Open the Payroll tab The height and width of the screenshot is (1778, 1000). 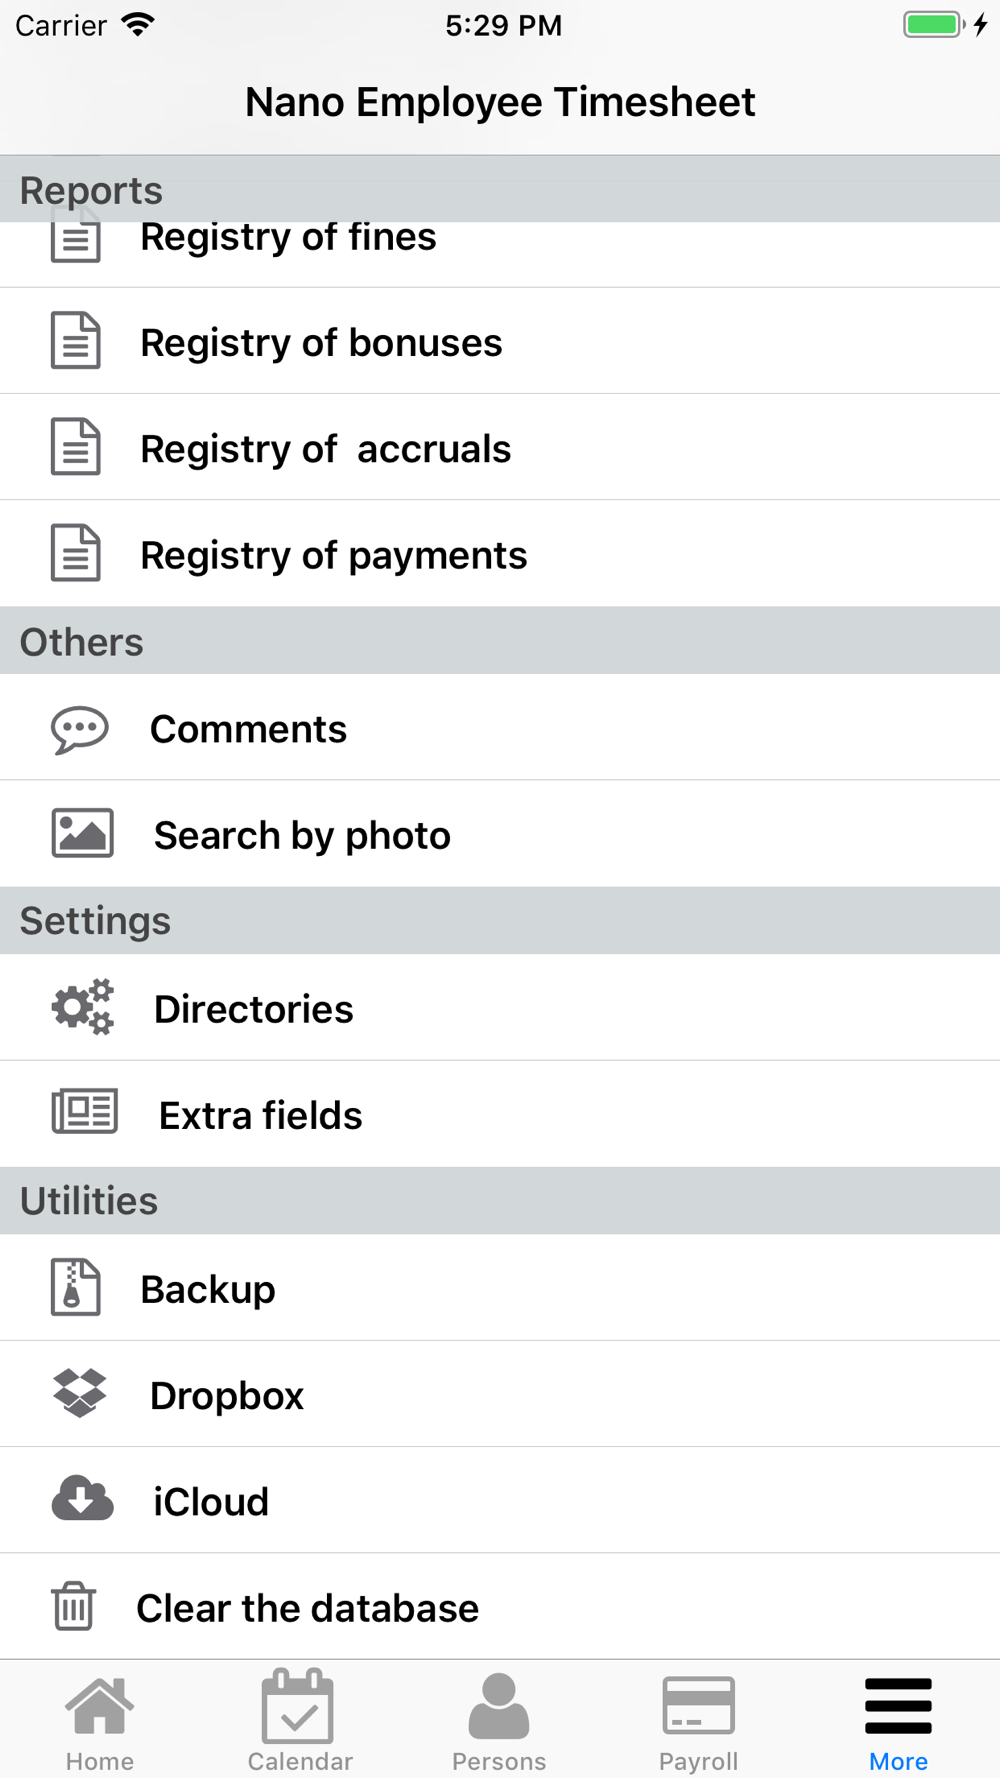pyautogui.click(x=699, y=1722)
